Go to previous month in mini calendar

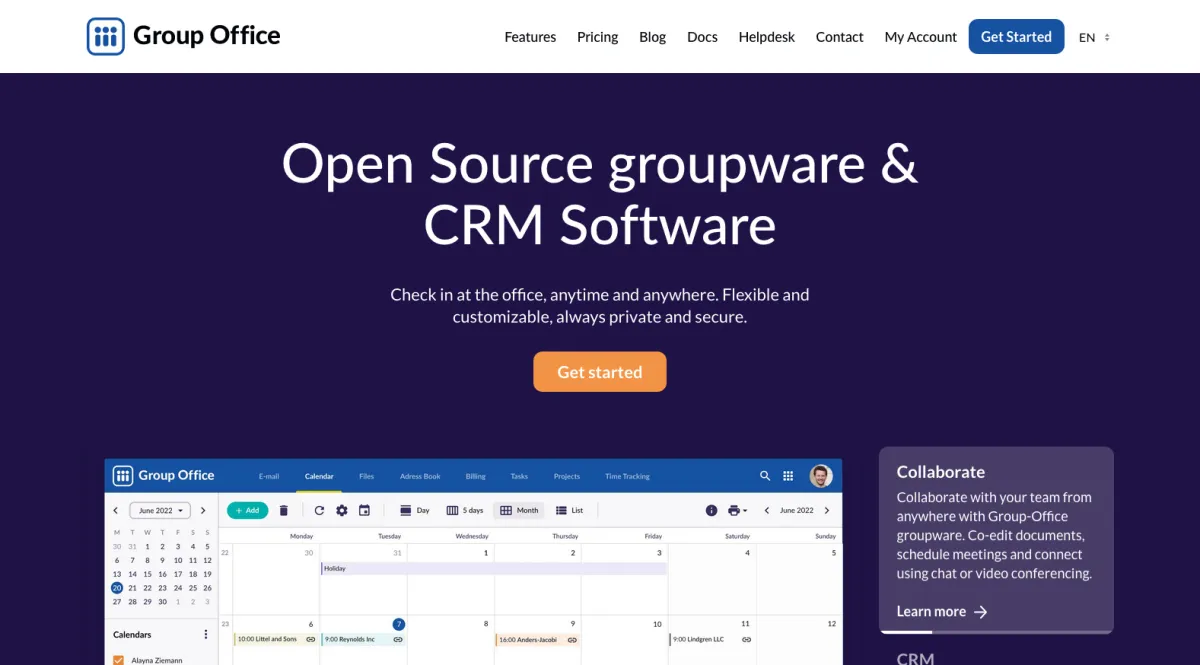tap(116, 510)
